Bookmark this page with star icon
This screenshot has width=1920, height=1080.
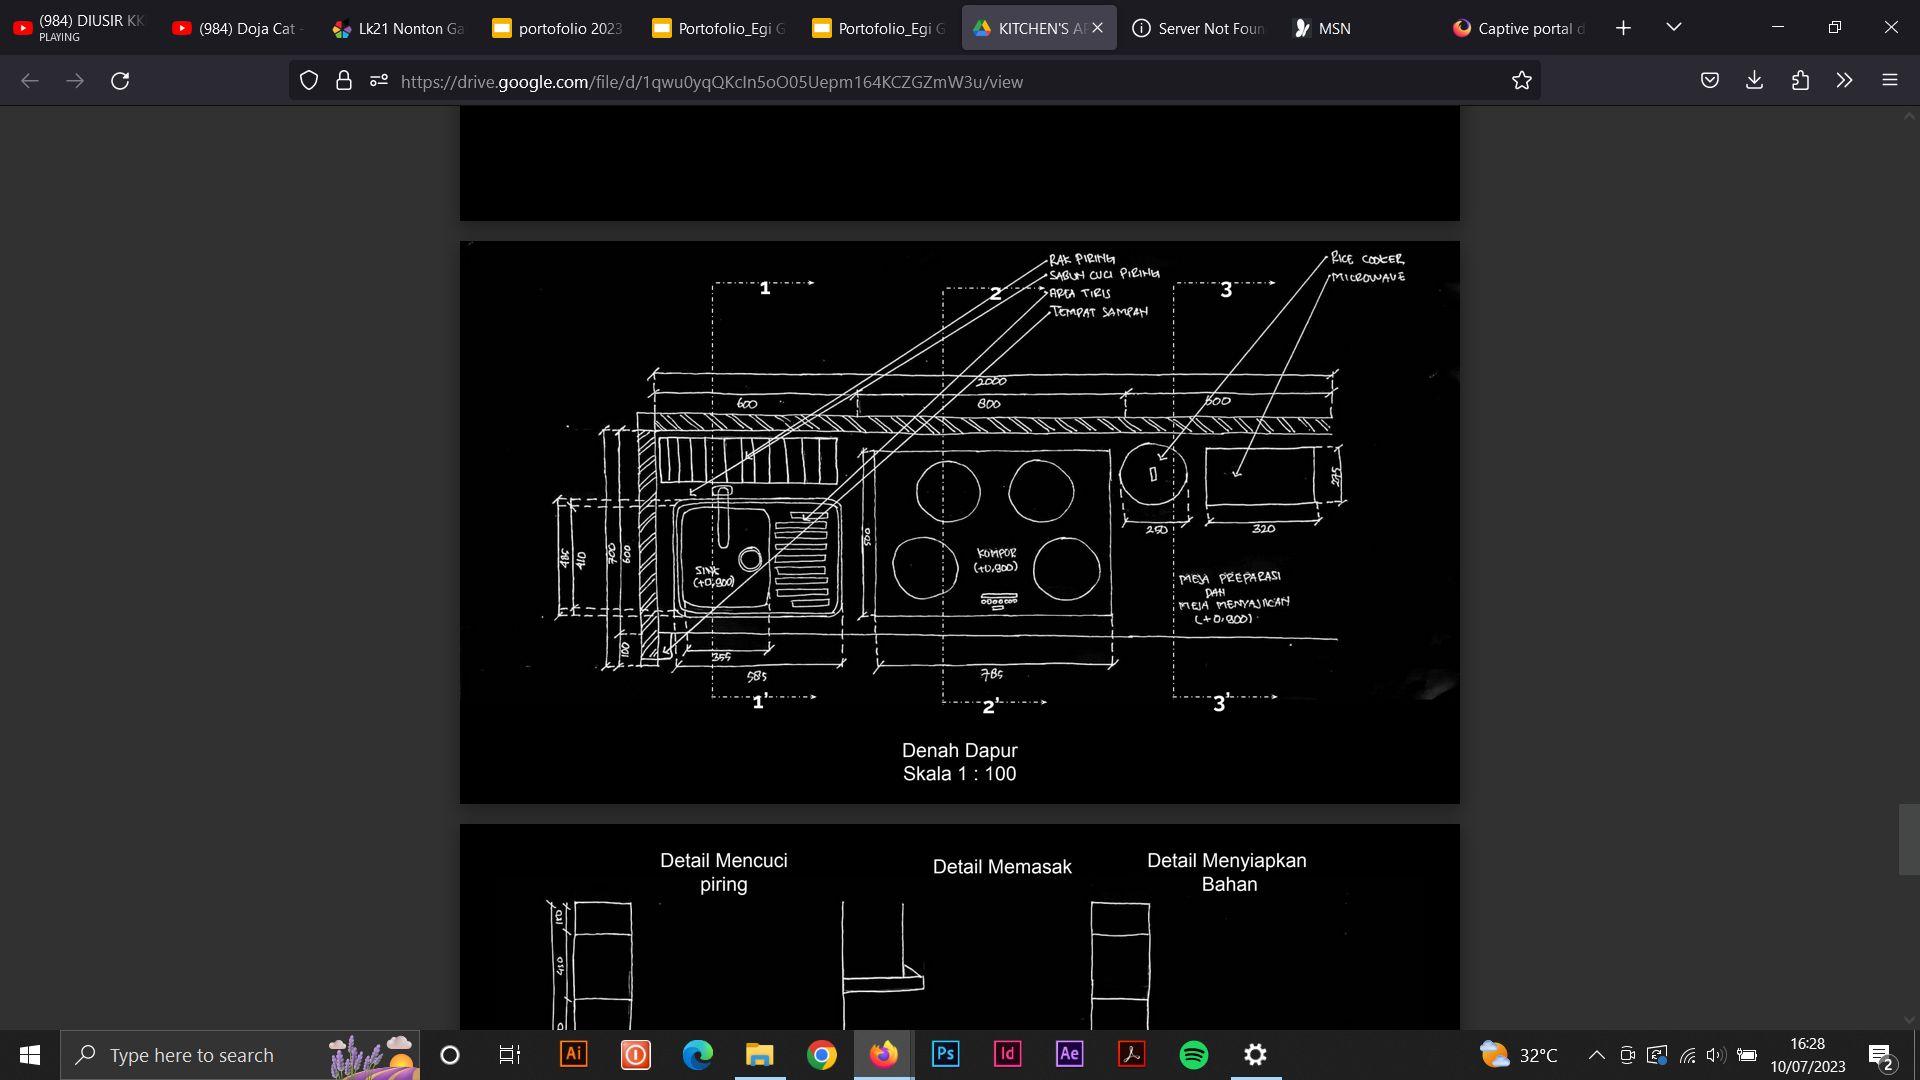point(1521,81)
